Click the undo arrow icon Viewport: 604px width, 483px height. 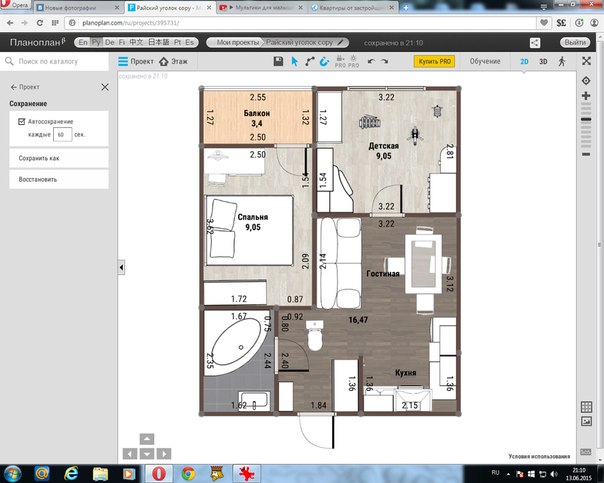pos(371,61)
